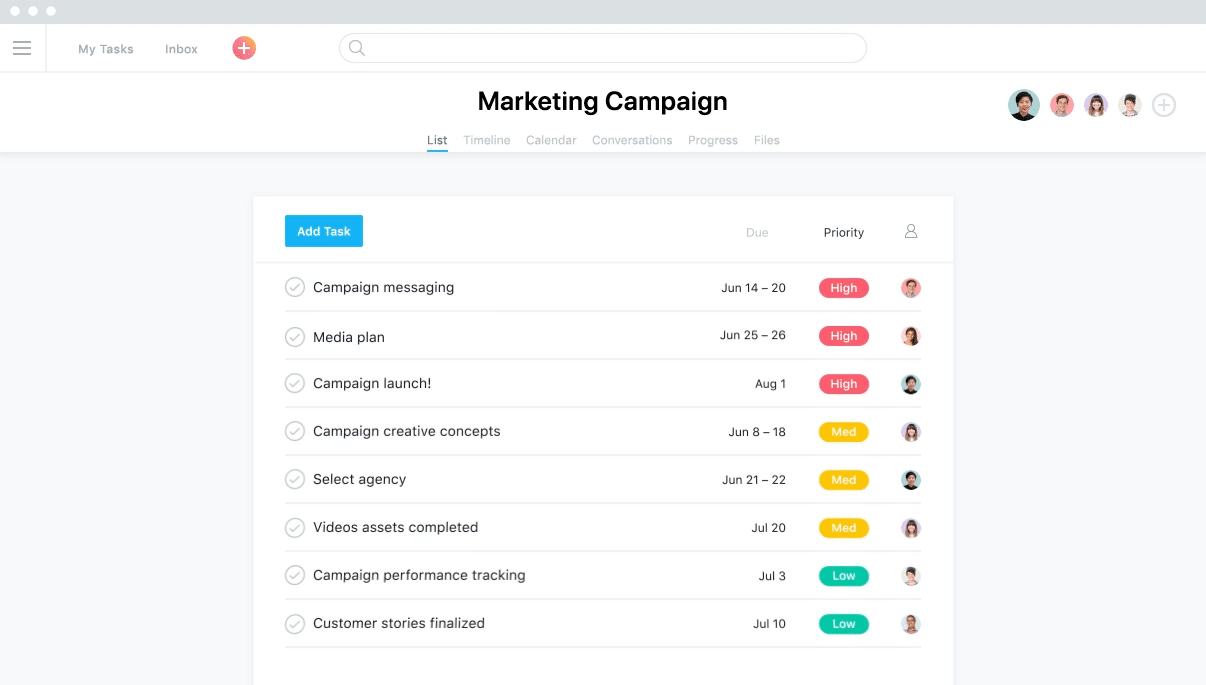
Task: Click the orange quick-add plus icon
Action: point(243,47)
